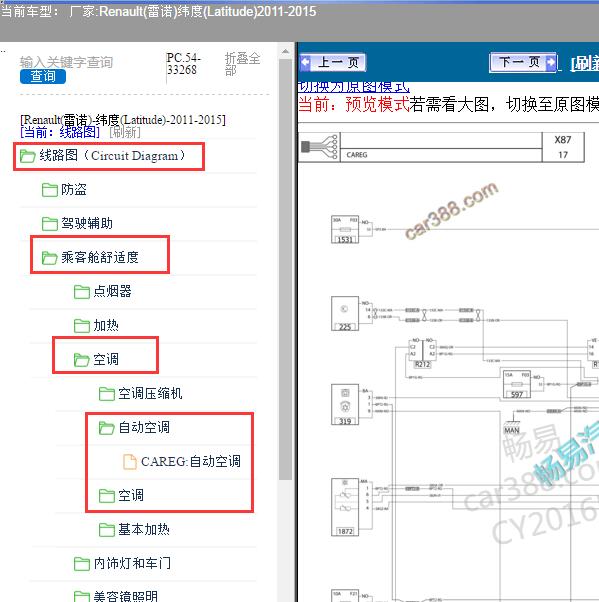Click the left arrow icon on 上一页
The height and width of the screenshot is (602, 599).
click(306, 62)
